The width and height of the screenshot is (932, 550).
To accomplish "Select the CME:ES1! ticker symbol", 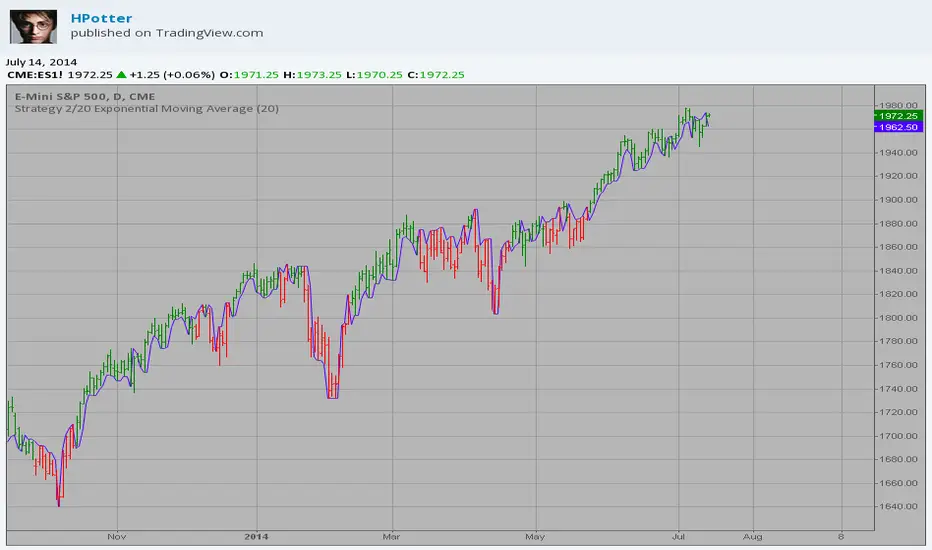I will click(x=35, y=75).
